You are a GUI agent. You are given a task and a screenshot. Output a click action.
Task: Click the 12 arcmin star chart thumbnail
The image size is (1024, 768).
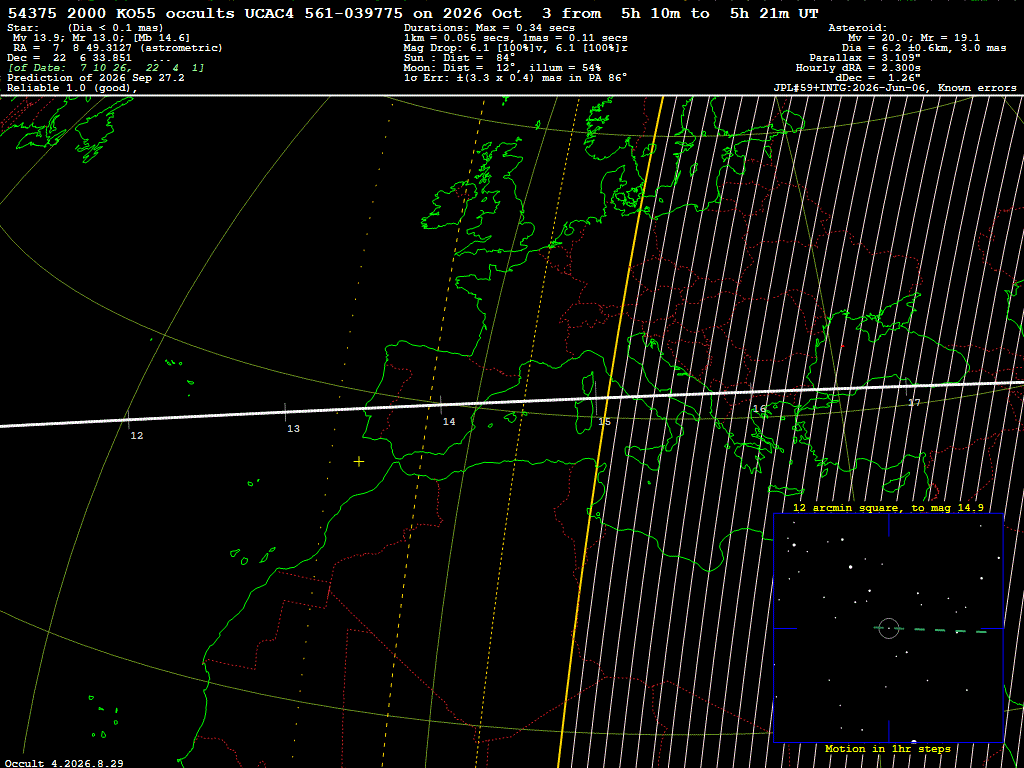tap(888, 628)
